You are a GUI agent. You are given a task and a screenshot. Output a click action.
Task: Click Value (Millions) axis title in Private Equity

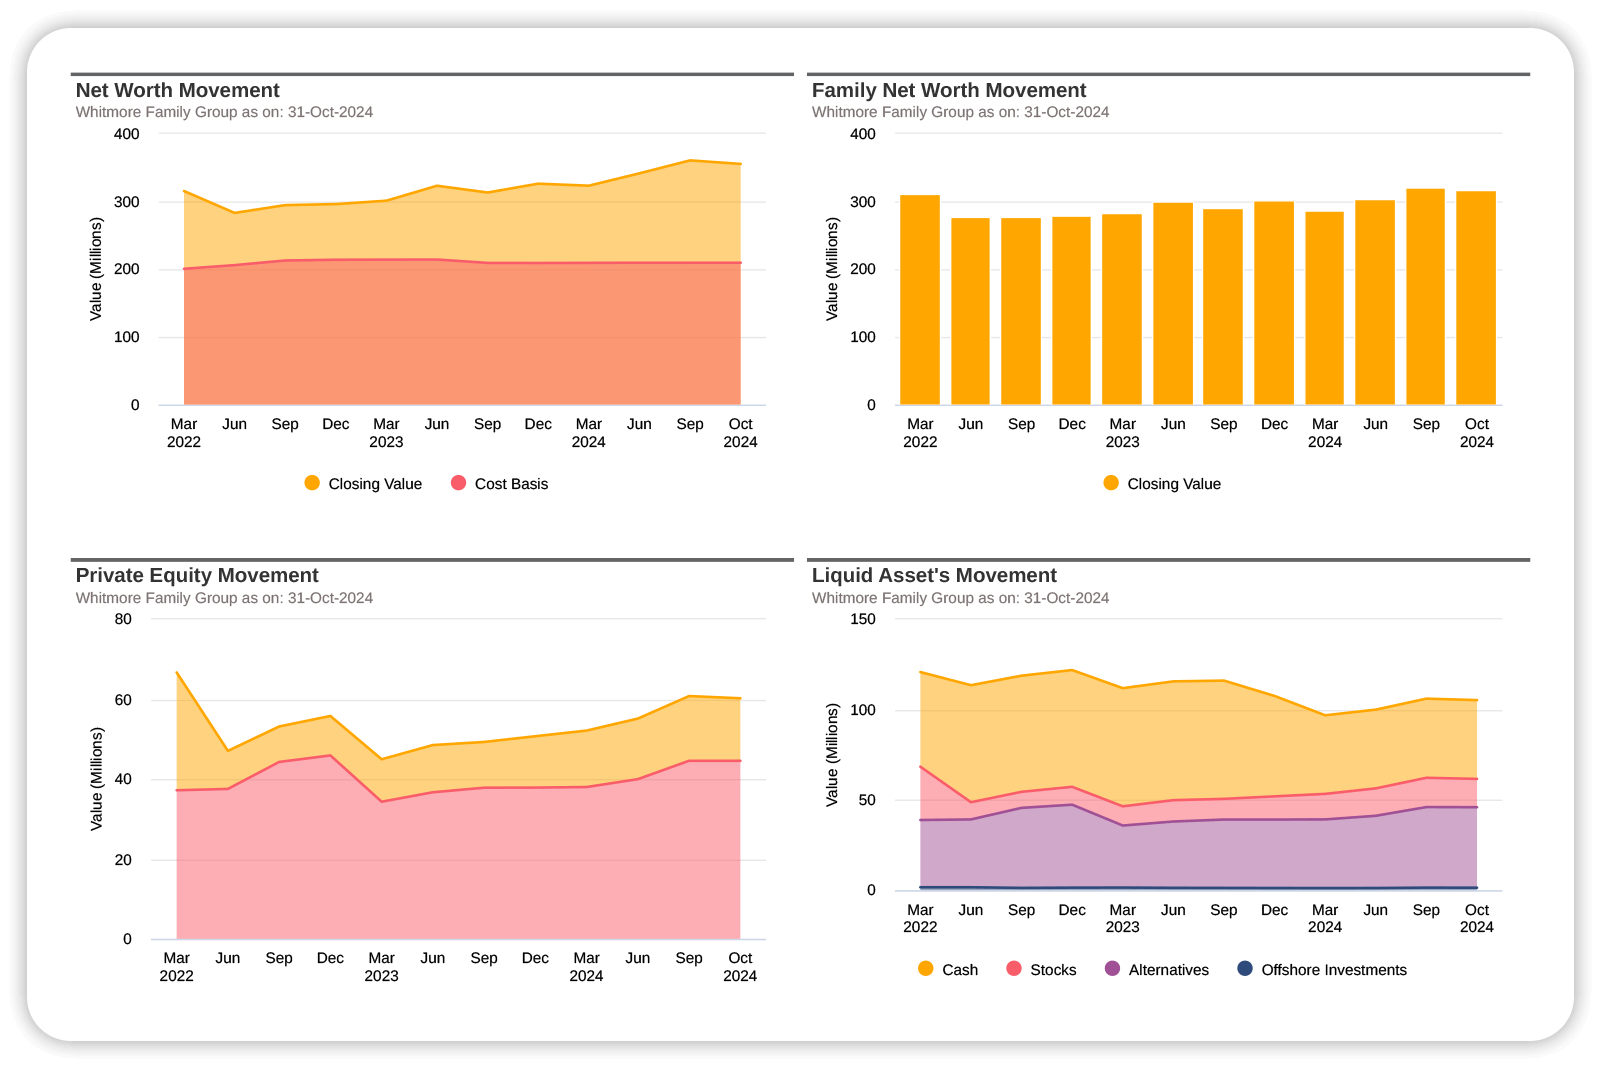(x=96, y=779)
